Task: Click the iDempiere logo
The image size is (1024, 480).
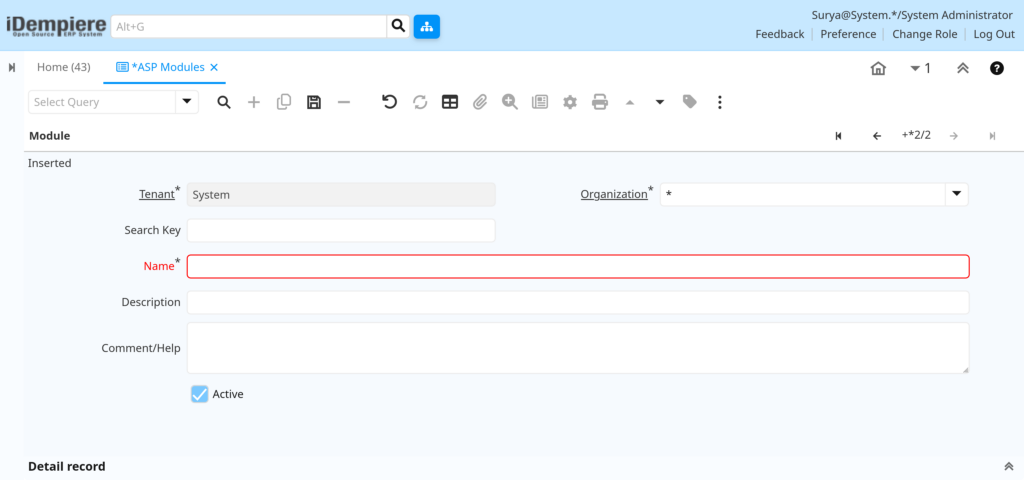Action: click(56, 26)
